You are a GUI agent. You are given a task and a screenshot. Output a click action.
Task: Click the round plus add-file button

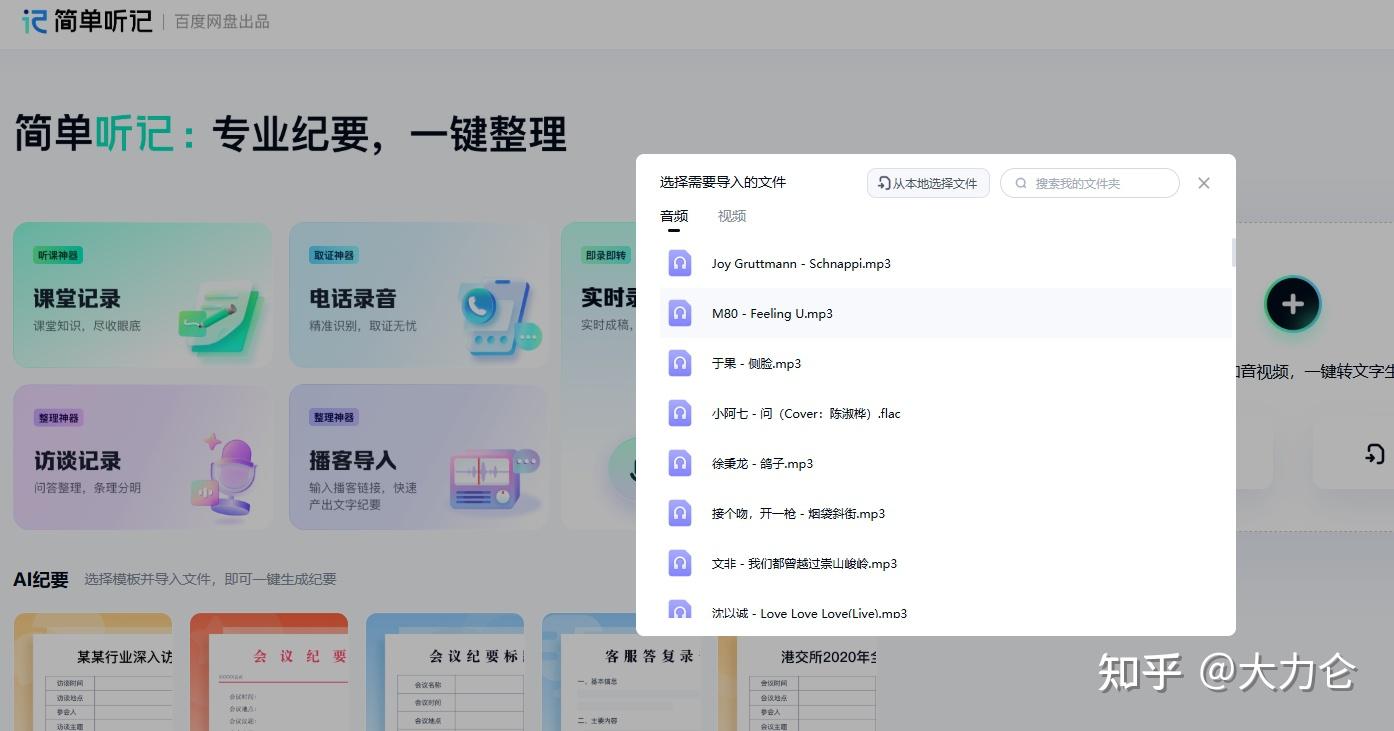click(1292, 304)
